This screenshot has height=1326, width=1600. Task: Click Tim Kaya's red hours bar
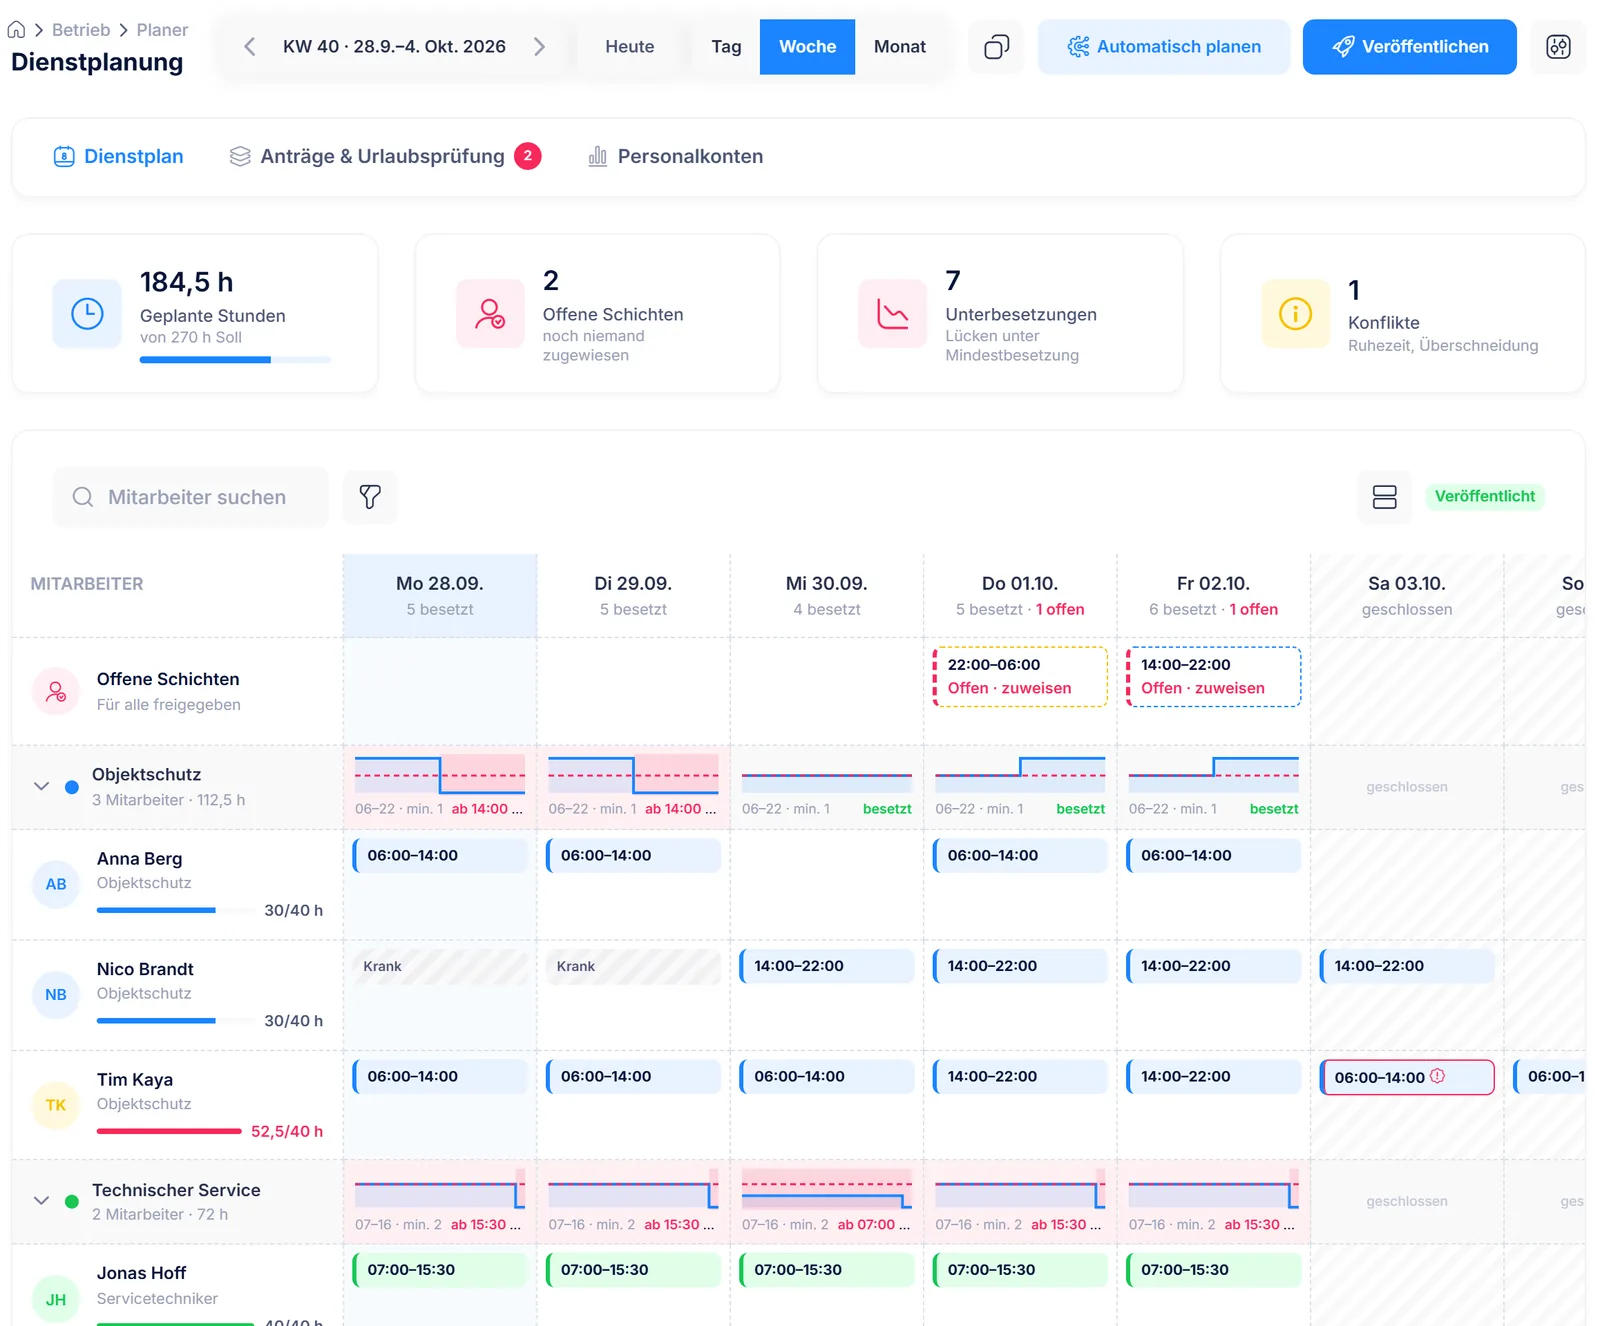(x=169, y=1131)
